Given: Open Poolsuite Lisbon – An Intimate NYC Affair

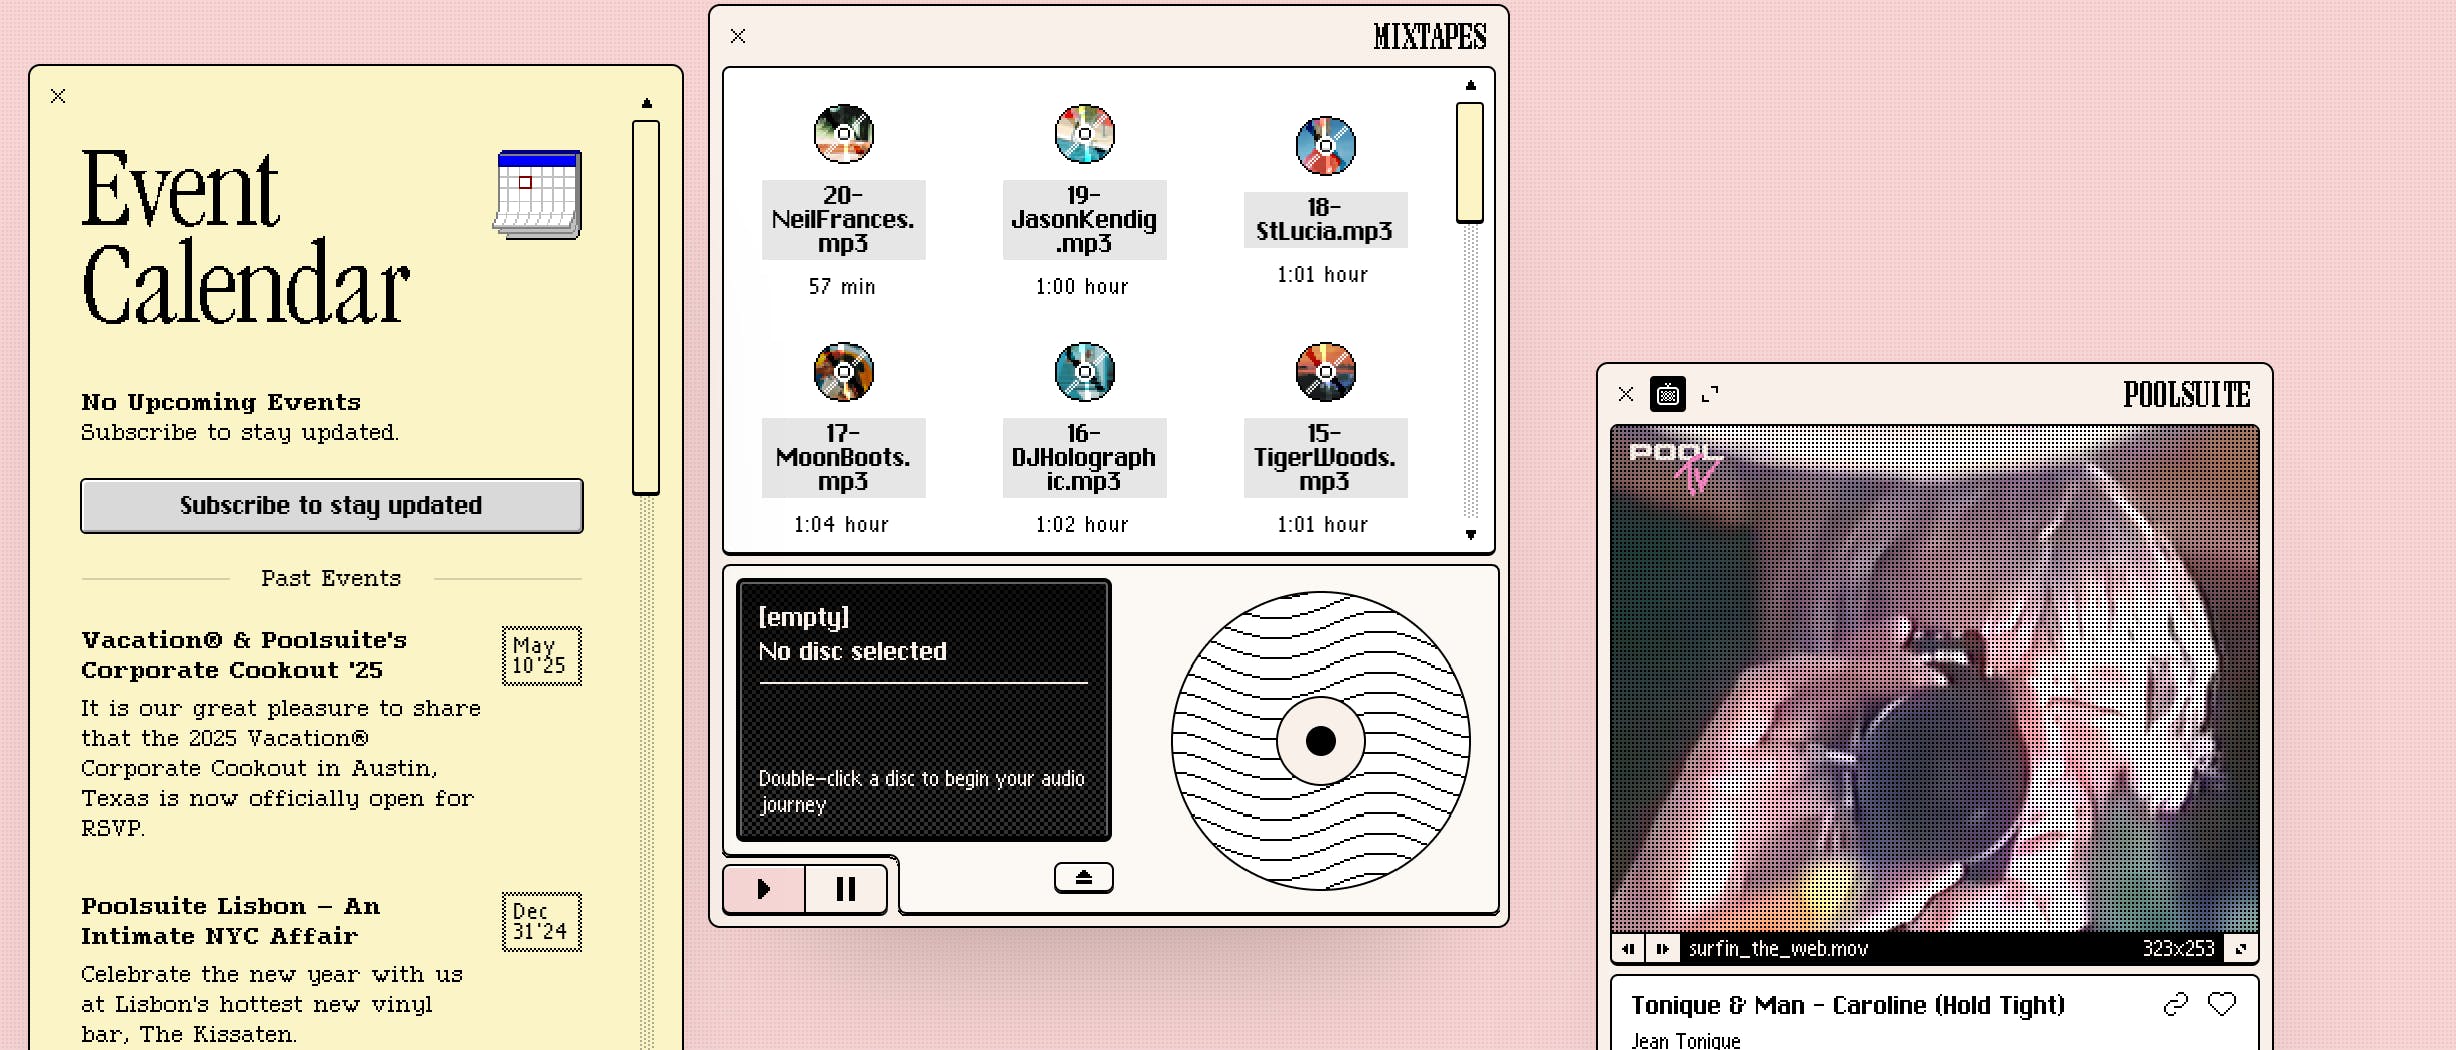Looking at the screenshot, I should pos(231,921).
